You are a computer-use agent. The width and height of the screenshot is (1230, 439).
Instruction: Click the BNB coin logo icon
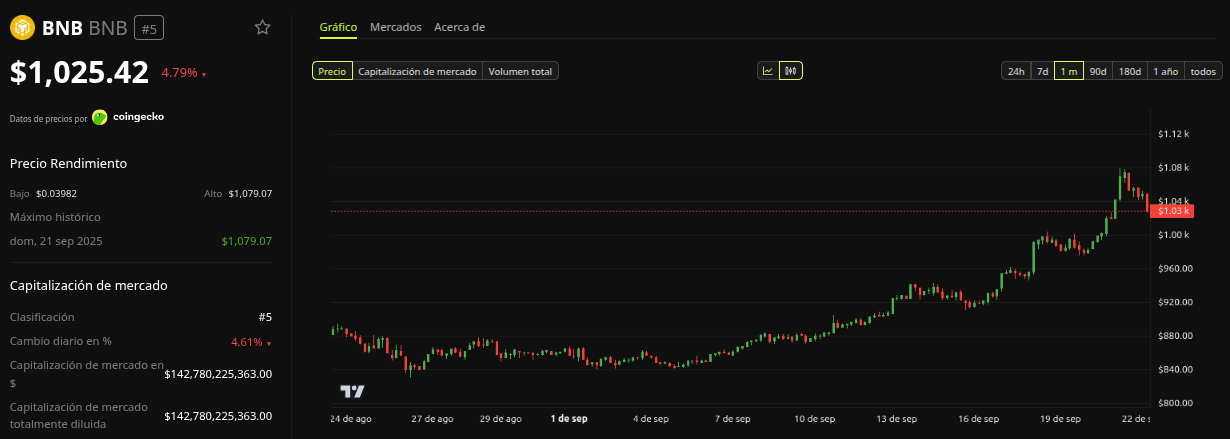point(22,28)
